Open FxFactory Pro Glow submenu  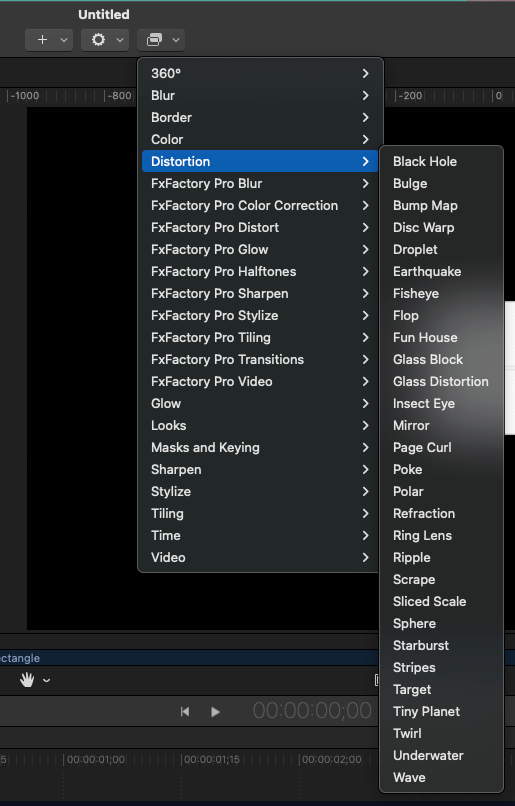tap(260, 249)
